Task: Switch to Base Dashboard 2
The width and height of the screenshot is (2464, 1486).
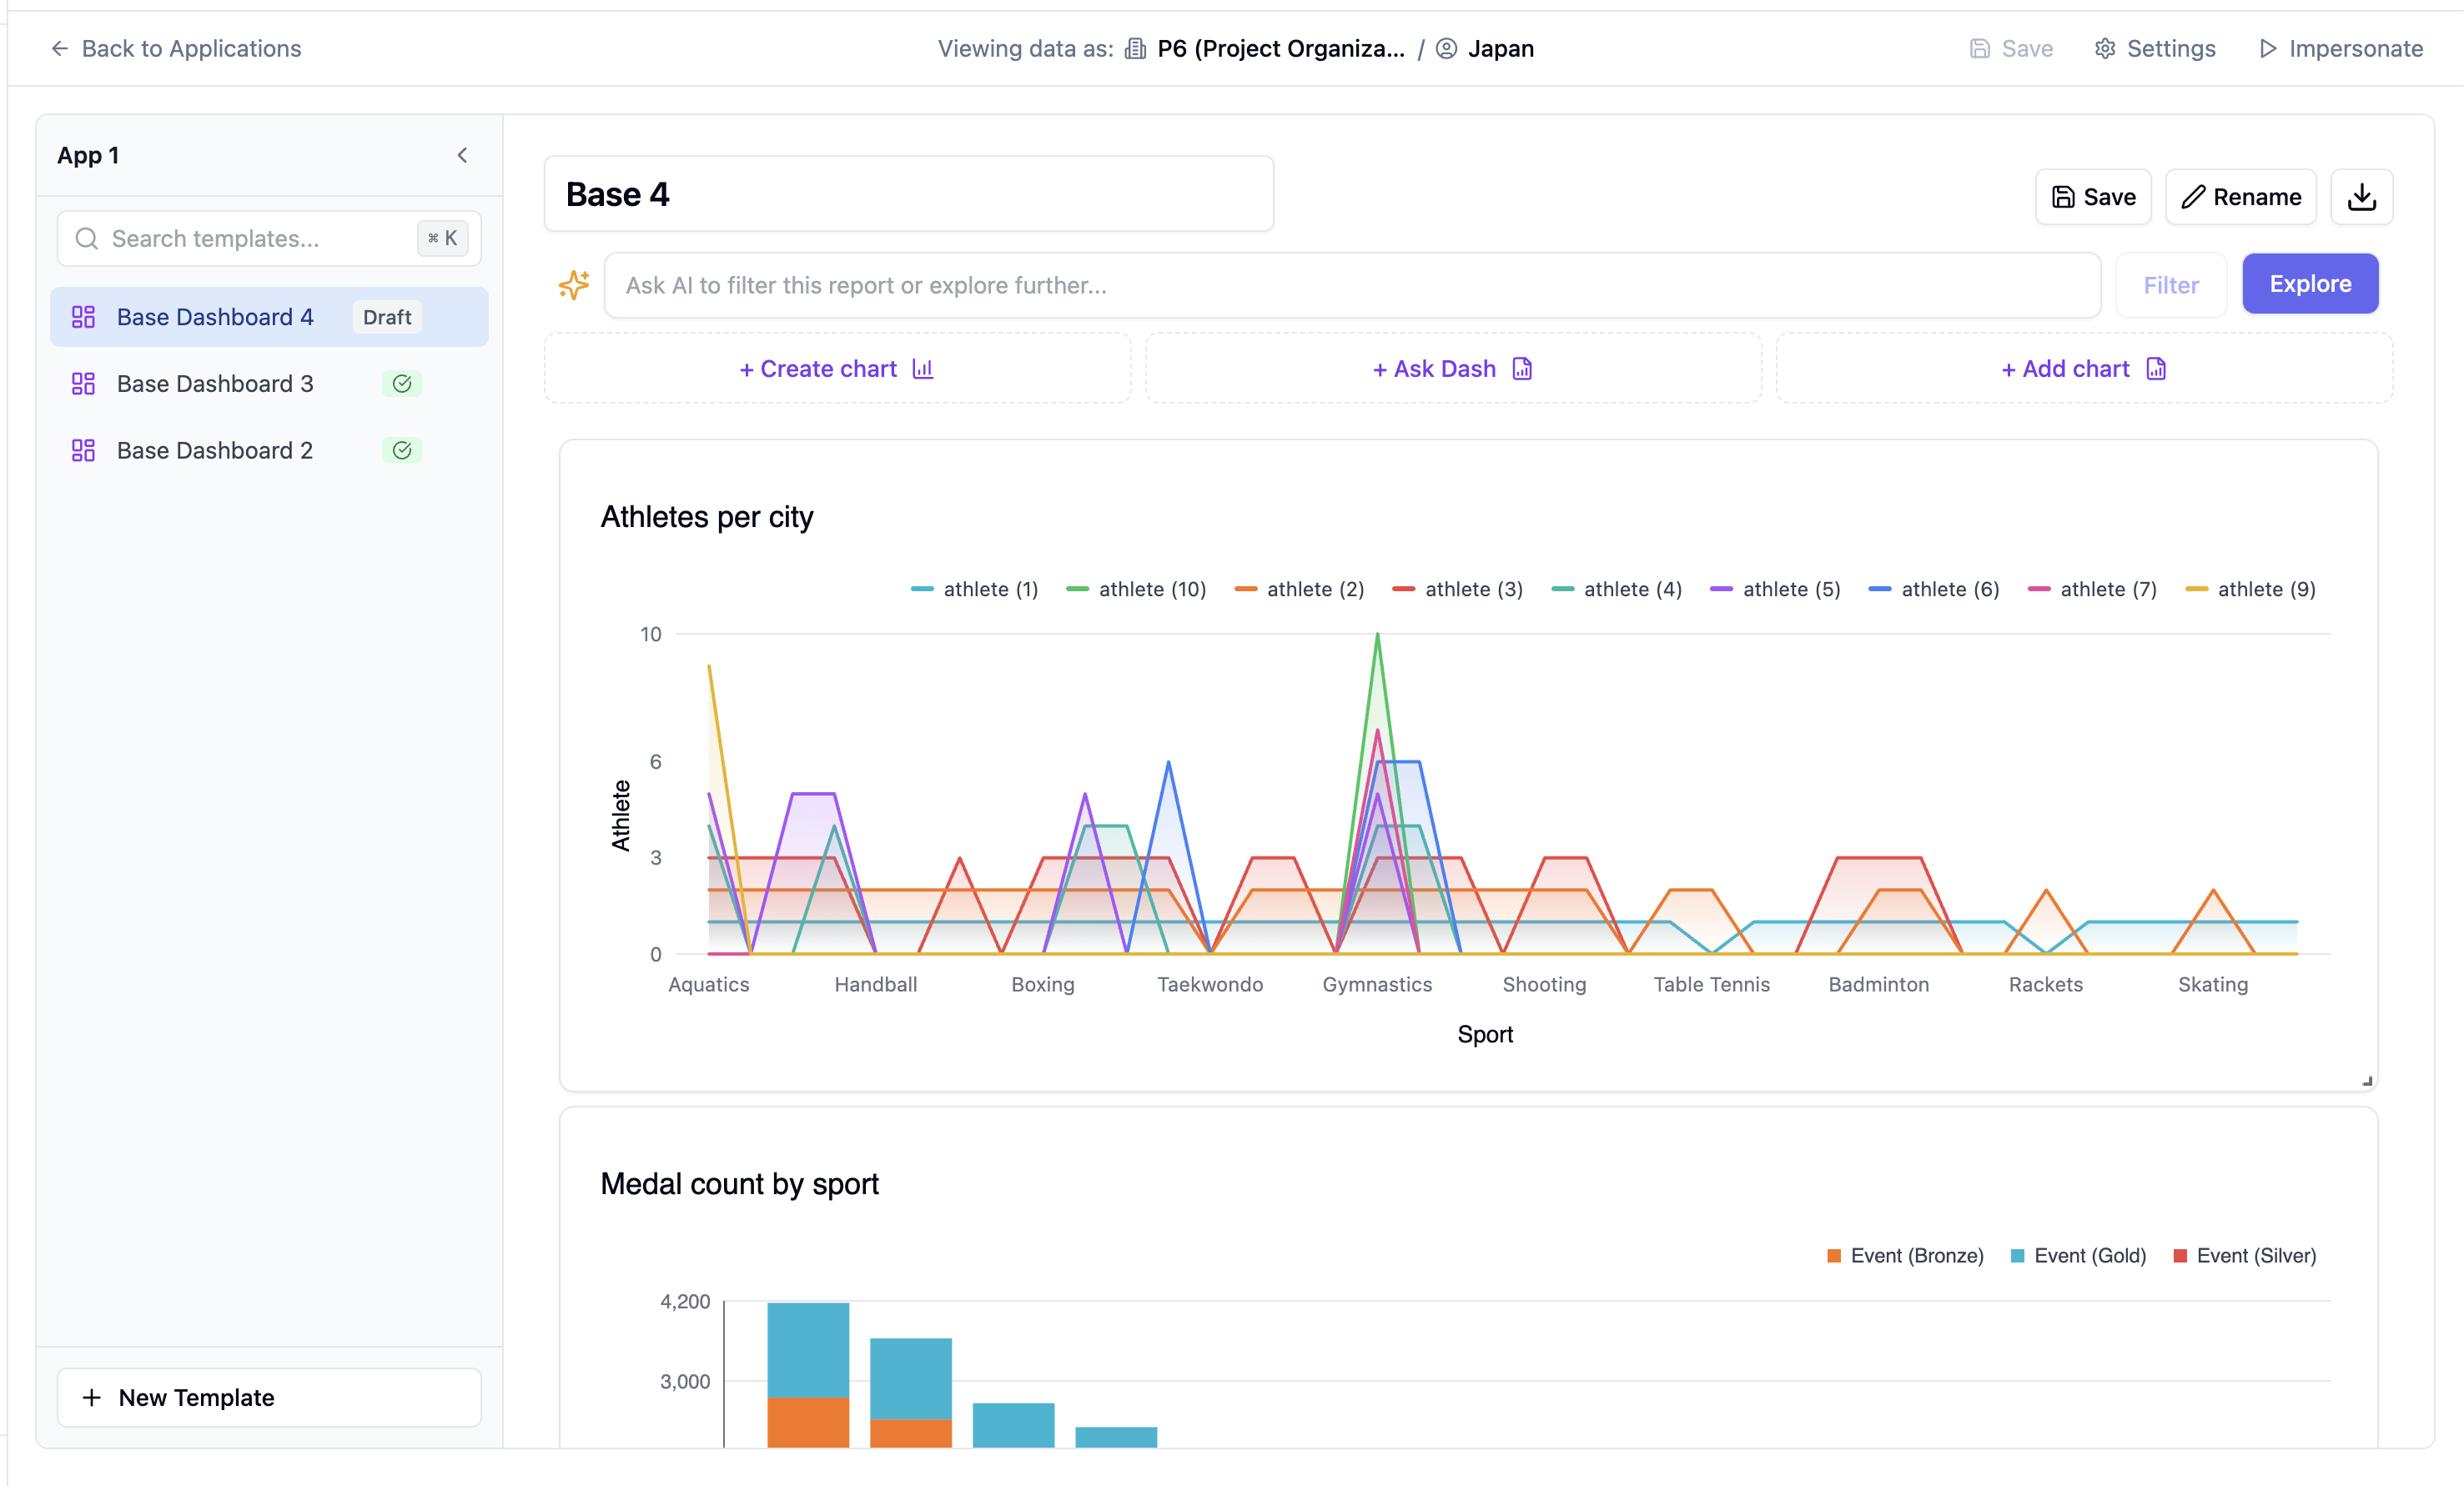Action: tap(216, 450)
